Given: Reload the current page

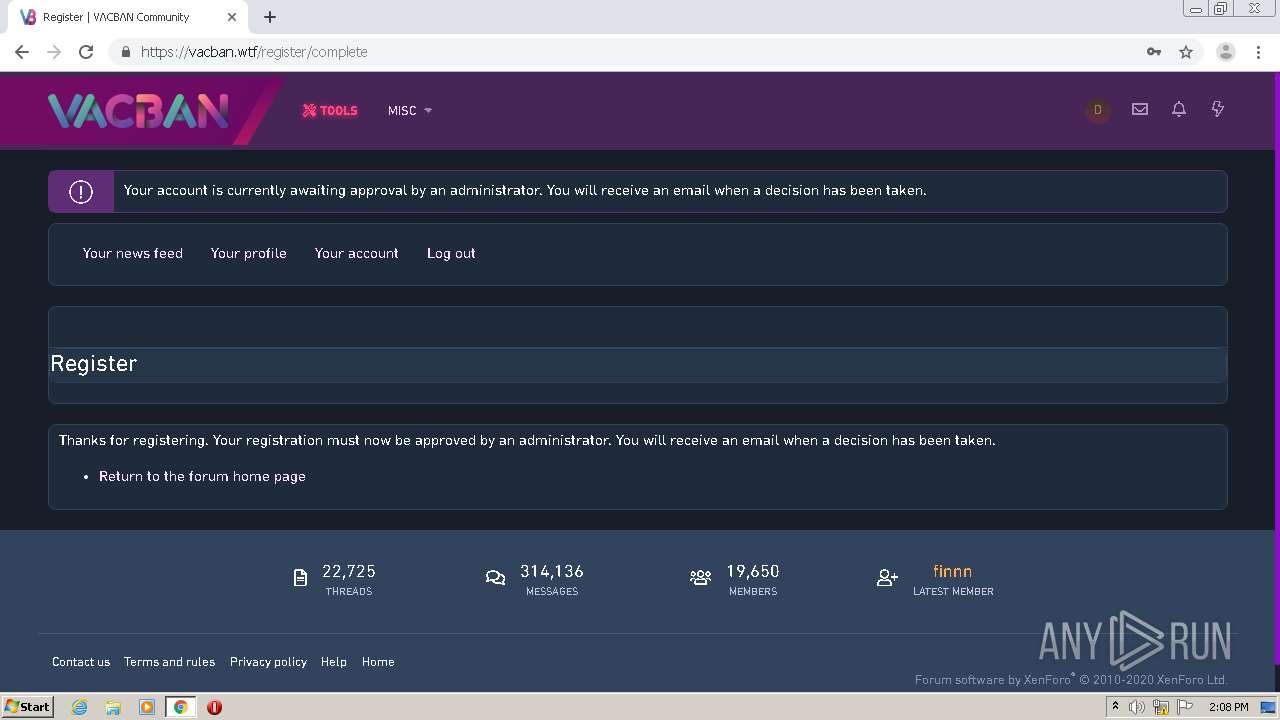Looking at the screenshot, I should coord(86,52).
